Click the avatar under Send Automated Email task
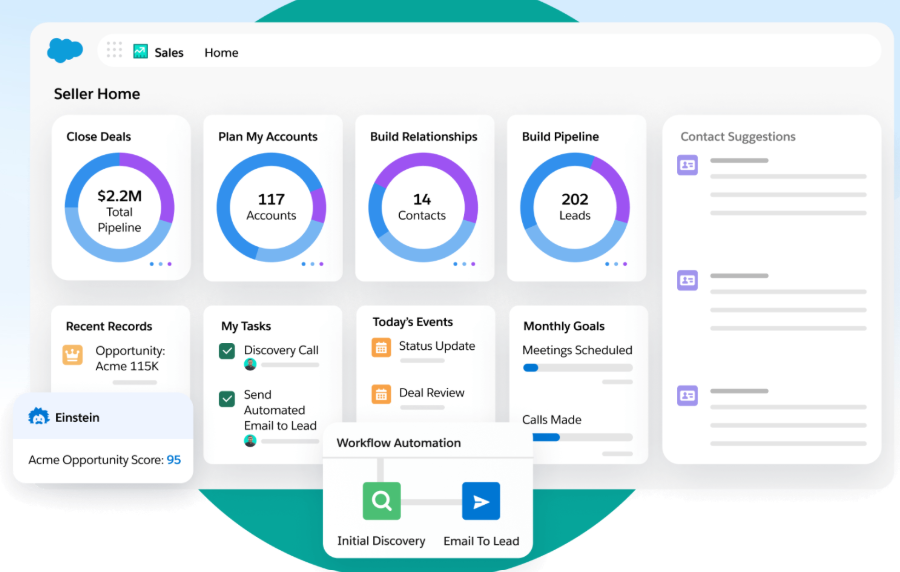Screen dimensions: 900x572 [250, 441]
